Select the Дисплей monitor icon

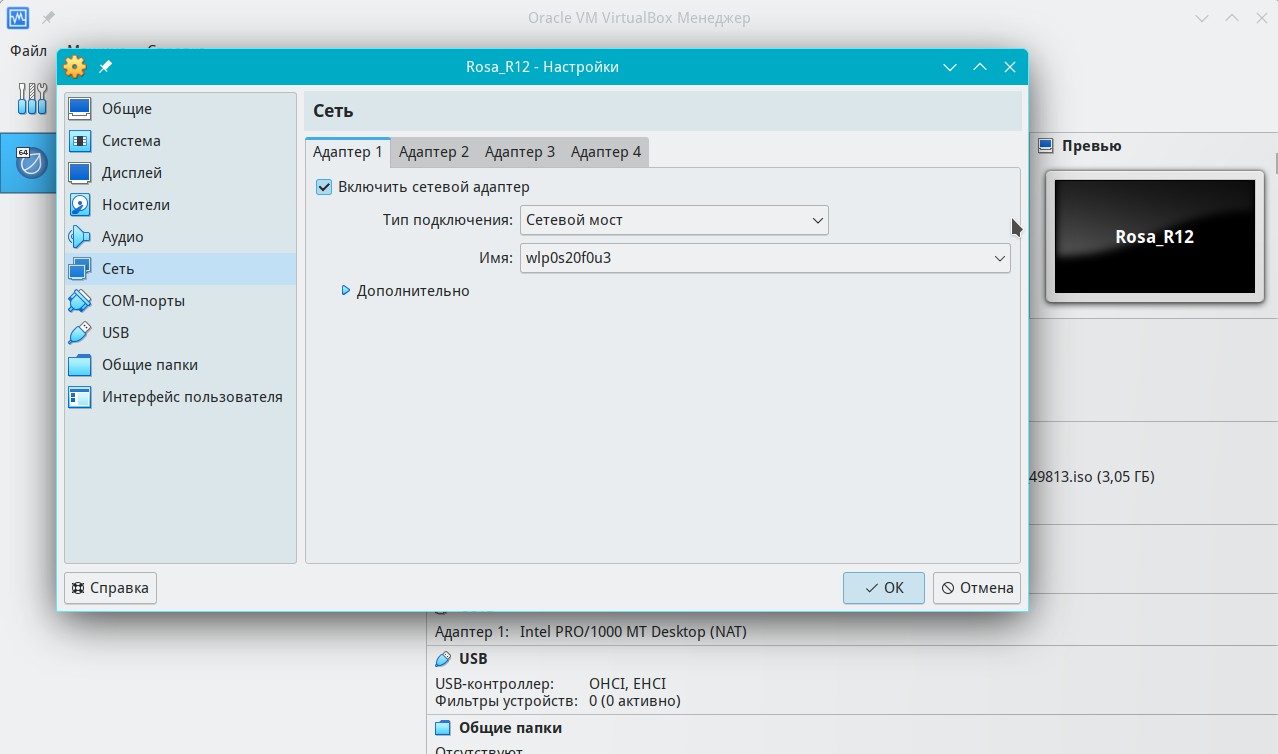(x=80, y=173)
